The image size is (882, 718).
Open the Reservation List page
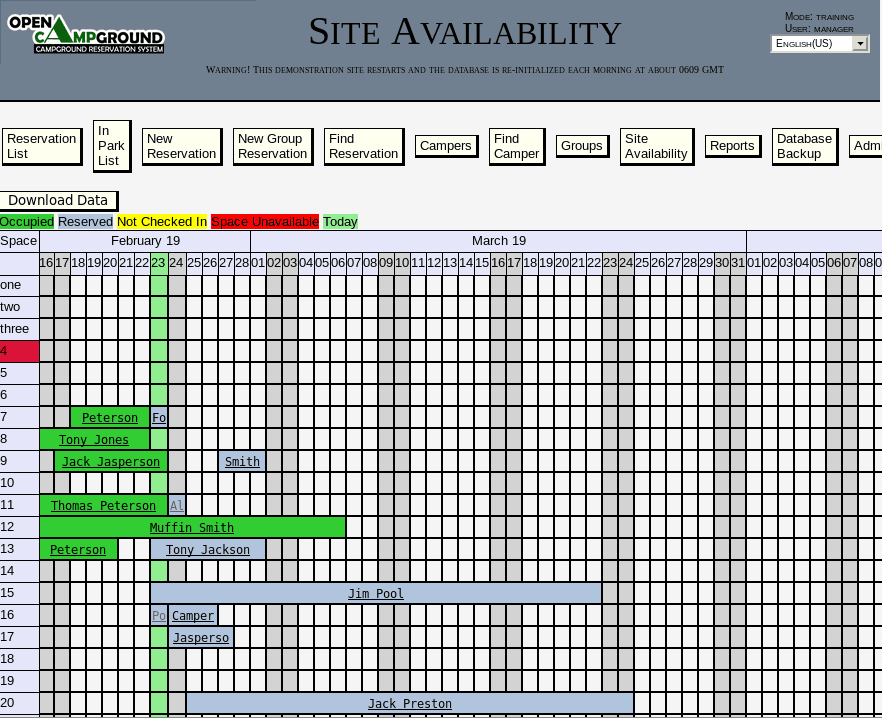42,146
